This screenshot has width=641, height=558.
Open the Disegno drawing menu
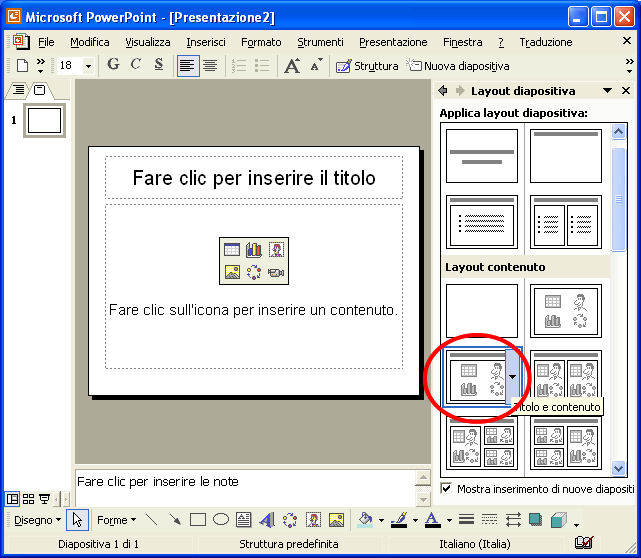click(x=37, y=520)
